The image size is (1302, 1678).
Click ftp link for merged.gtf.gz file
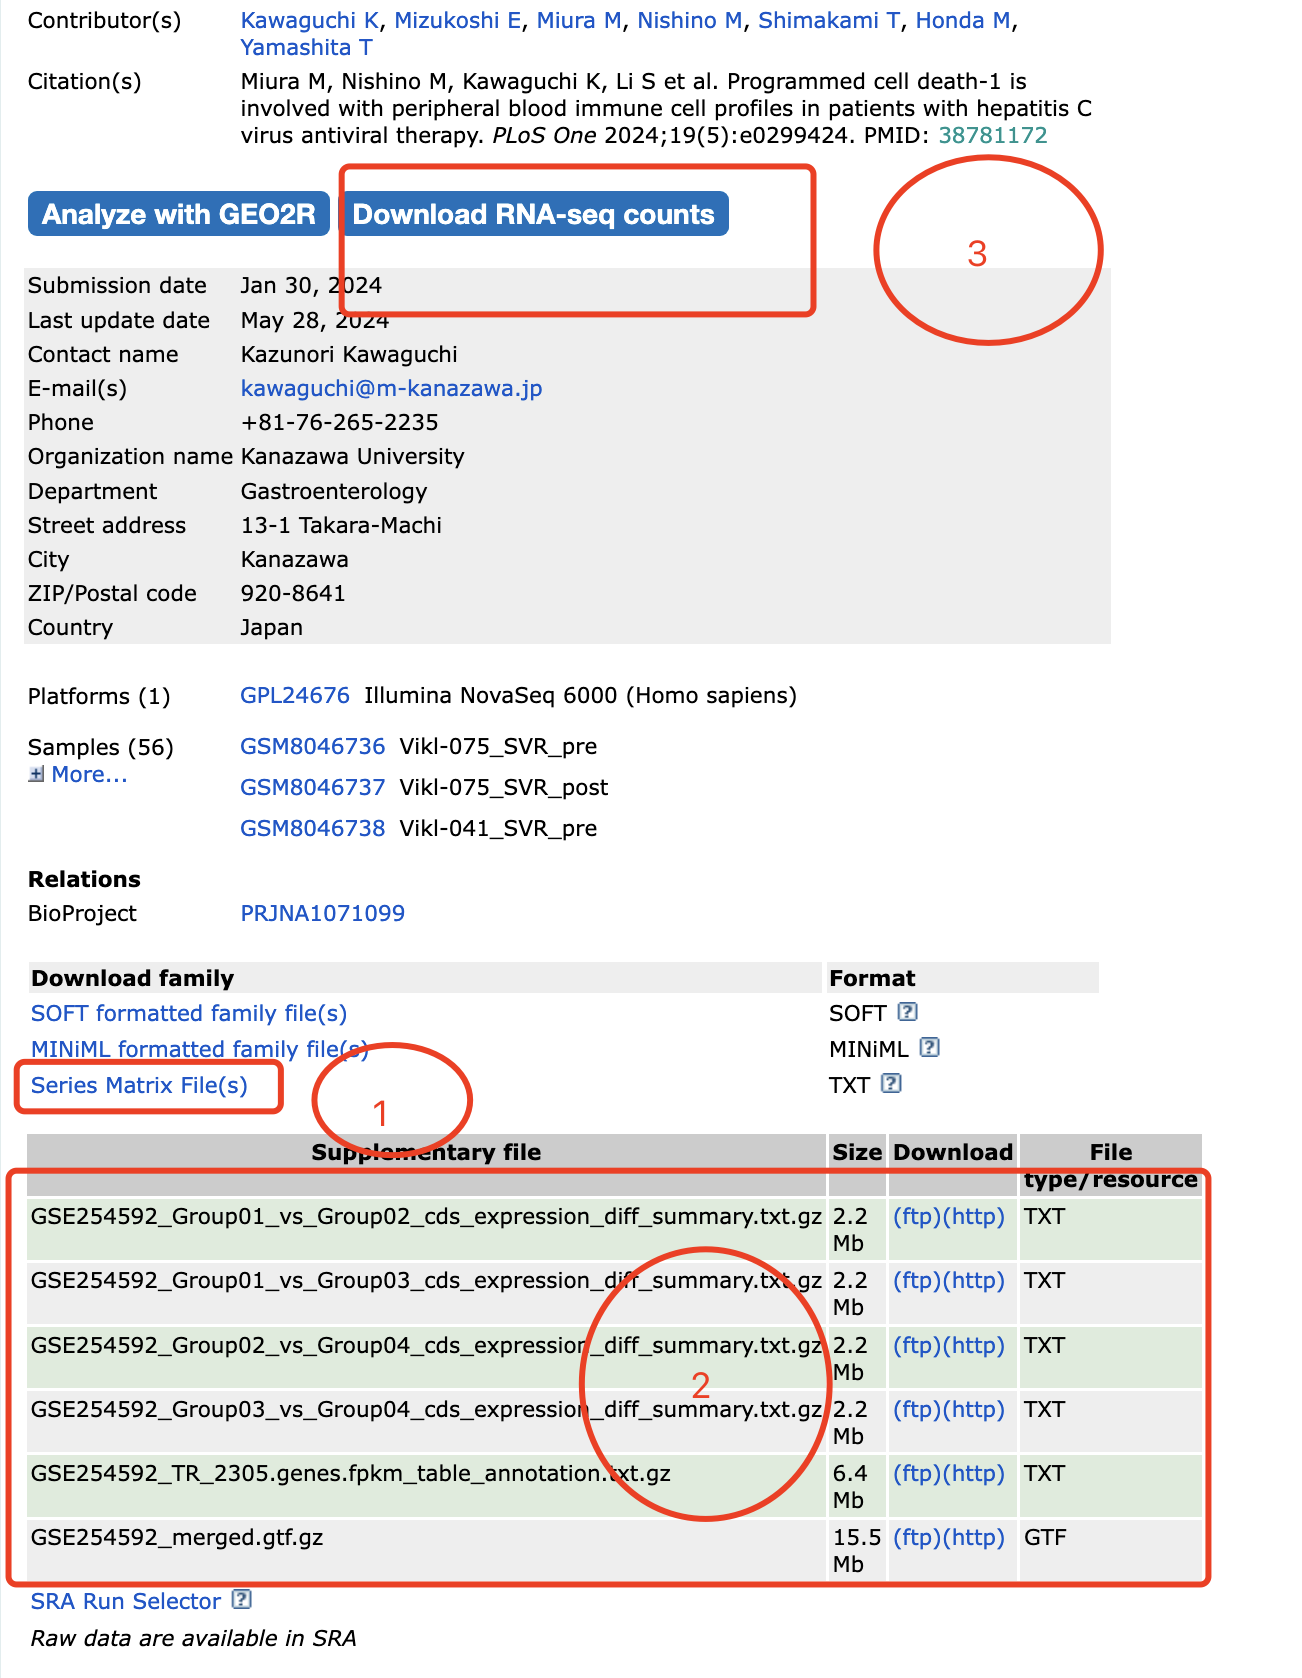pos(917,1537)
